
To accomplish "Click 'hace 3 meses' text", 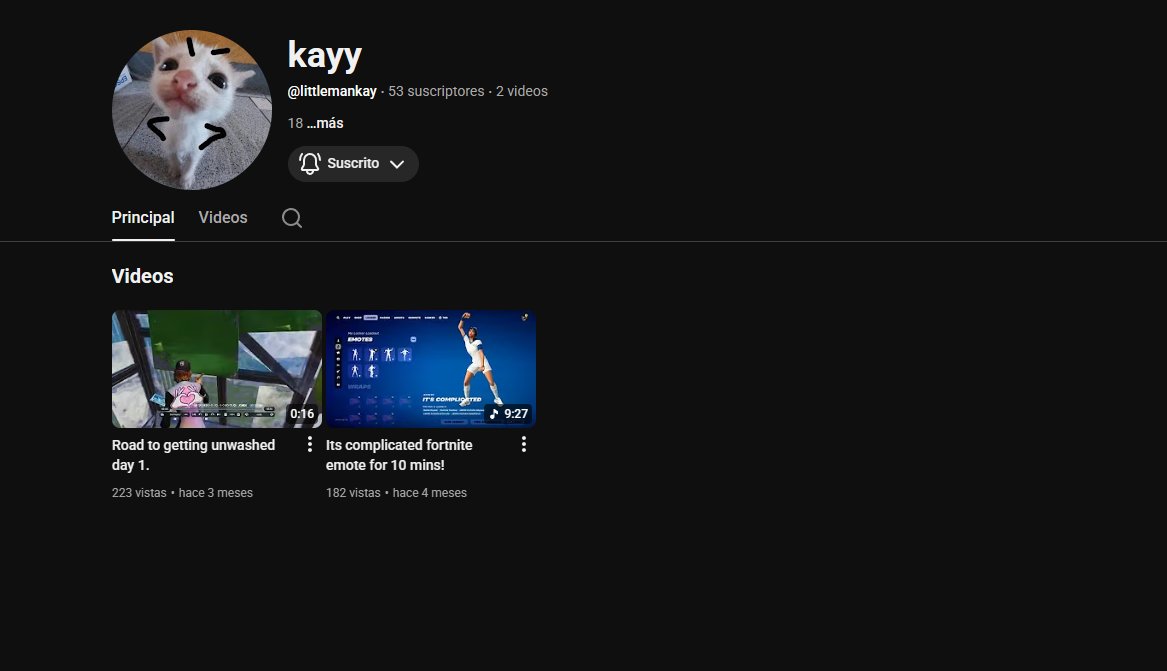I will (216, 492).
